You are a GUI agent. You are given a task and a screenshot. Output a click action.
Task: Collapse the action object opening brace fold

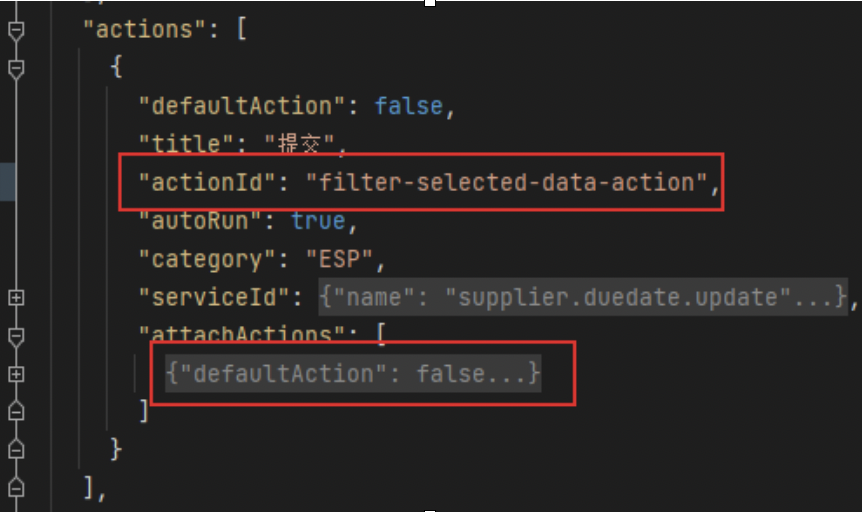coord(15,68)
